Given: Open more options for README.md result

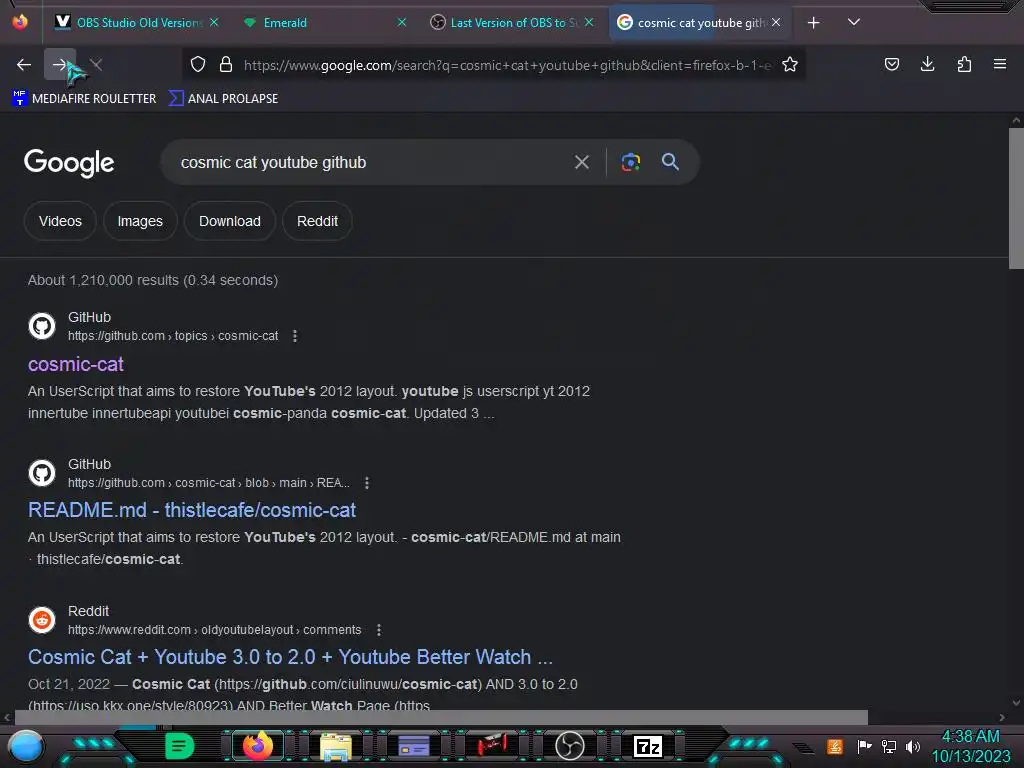Looking at the screenshot, I should [x=367, y=483].
